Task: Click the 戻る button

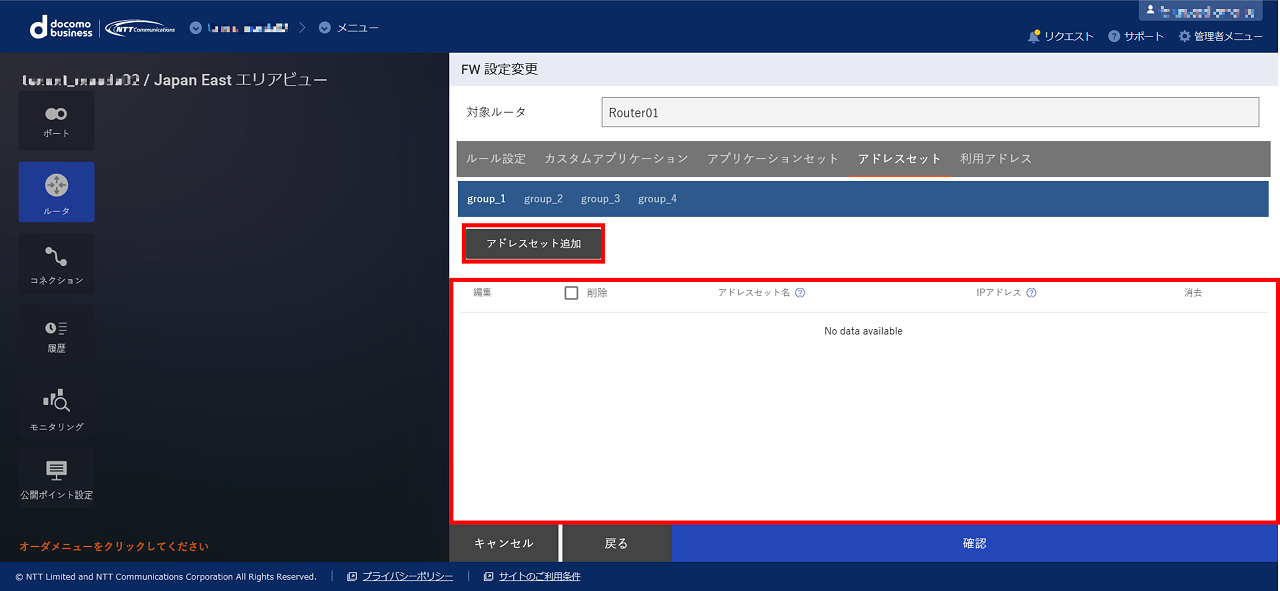Action: [616, 543]
